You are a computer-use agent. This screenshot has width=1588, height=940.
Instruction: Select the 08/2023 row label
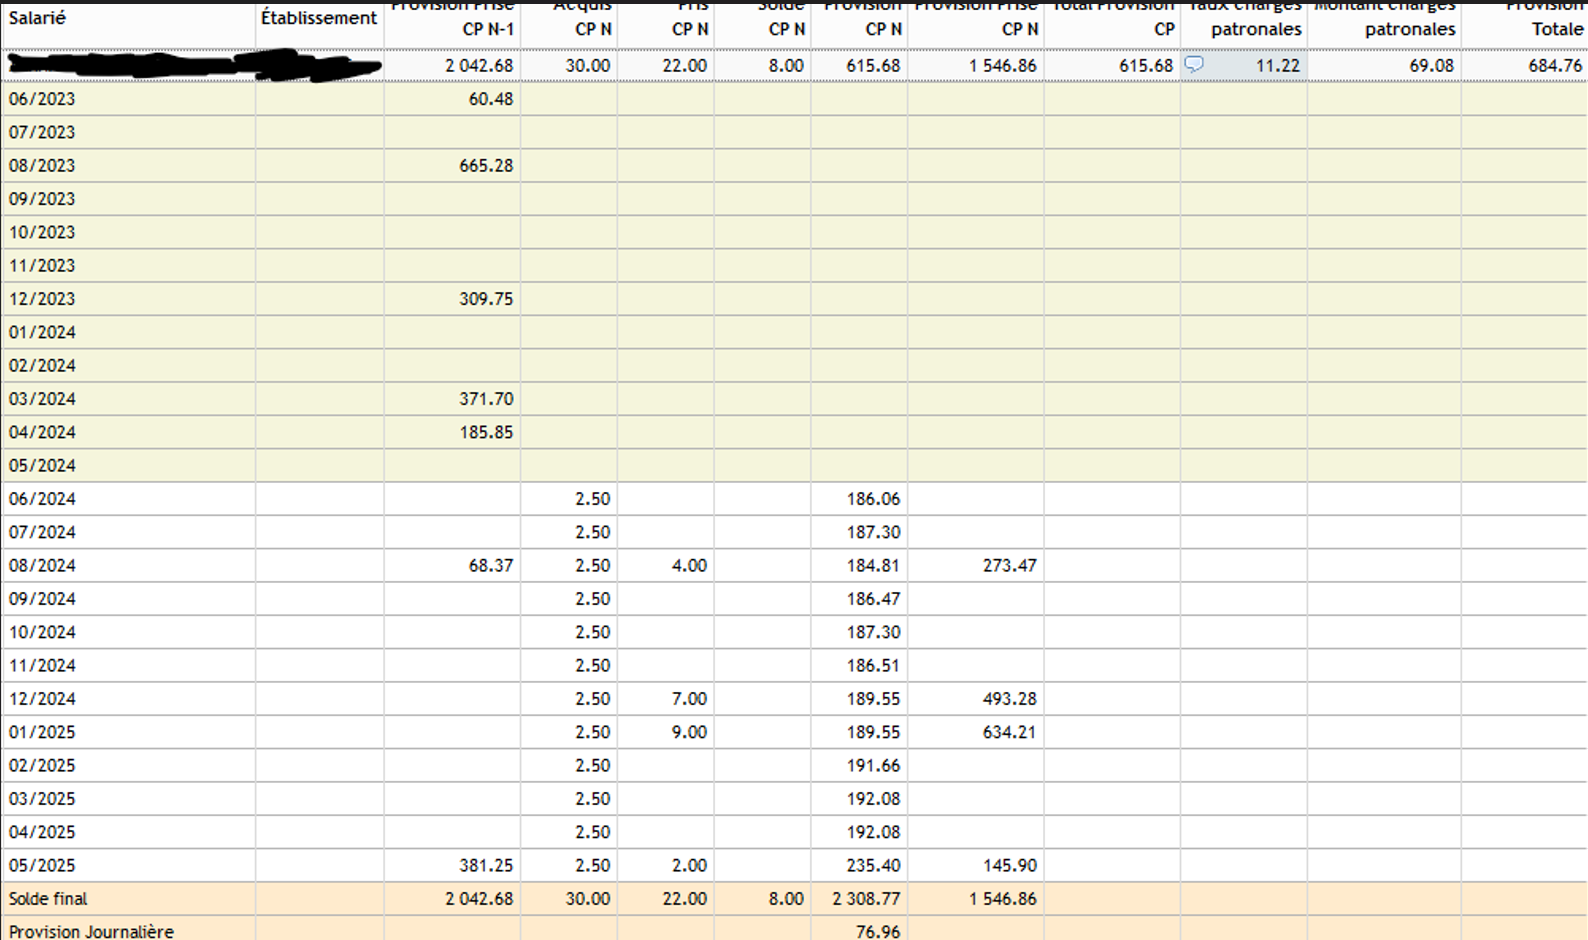(x=42, y=165)
